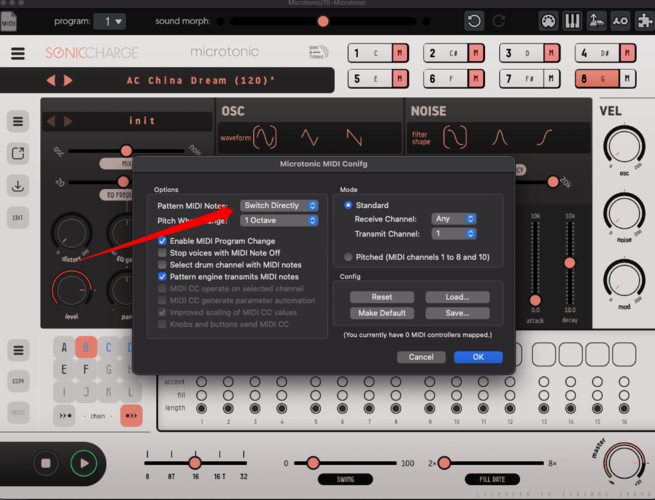Select the high-pass noise filter shape
The width and height of the screenshot is (655, 500).
(544, 137)
